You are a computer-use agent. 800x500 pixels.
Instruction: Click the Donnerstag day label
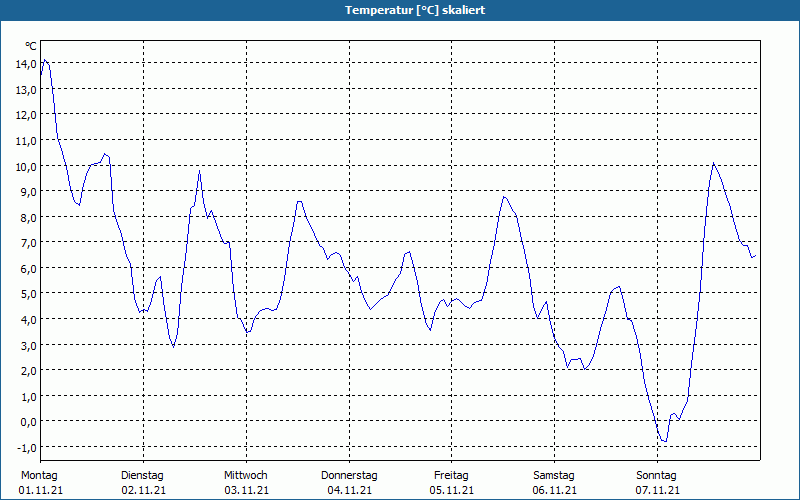point(349,476)
